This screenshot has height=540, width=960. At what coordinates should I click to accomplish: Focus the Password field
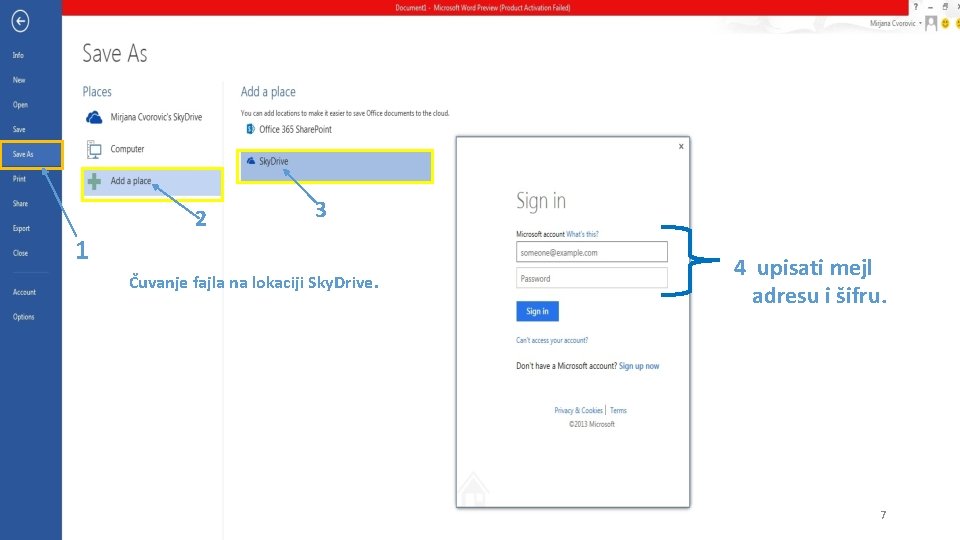591,278
